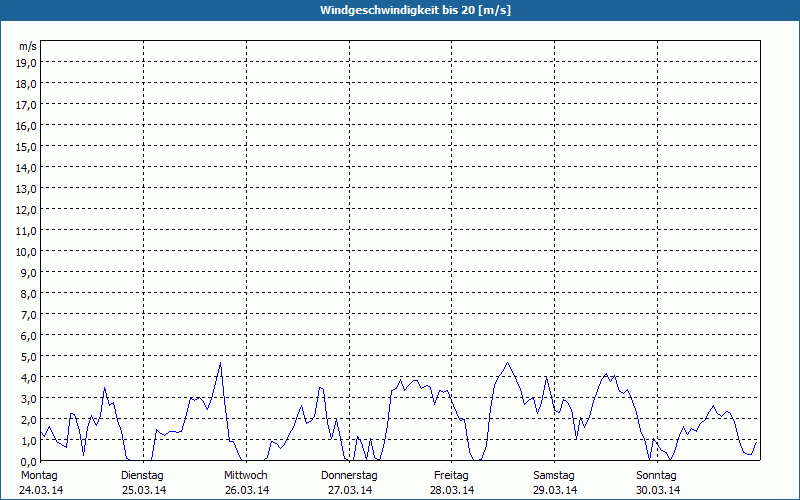The image size is (800, 500).
Task: Click the 10,0 y-axis value label
Action: click(27, 252)
